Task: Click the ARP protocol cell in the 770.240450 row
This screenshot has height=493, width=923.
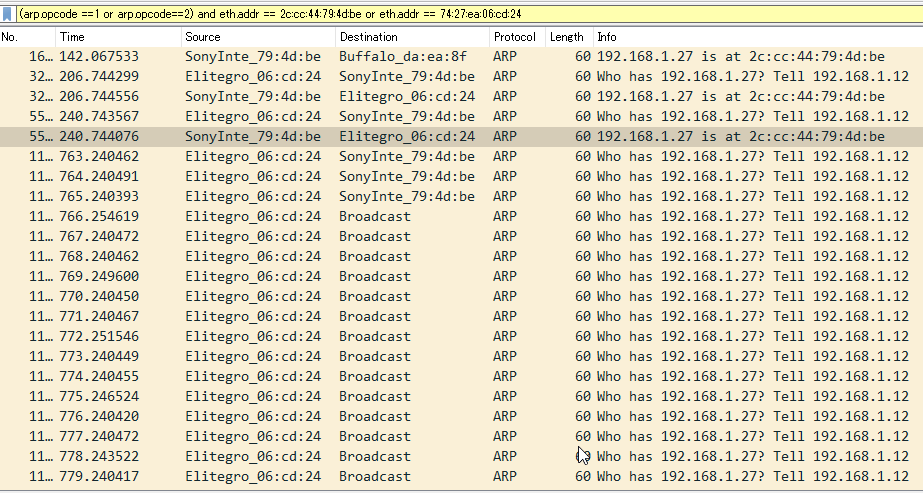Action: pos(504,297)
